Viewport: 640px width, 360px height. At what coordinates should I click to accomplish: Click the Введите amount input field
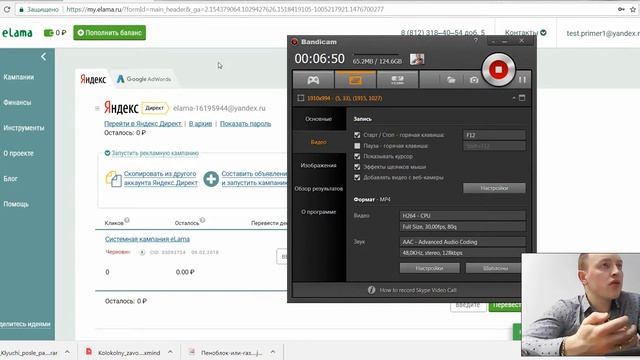coord(468,305)
